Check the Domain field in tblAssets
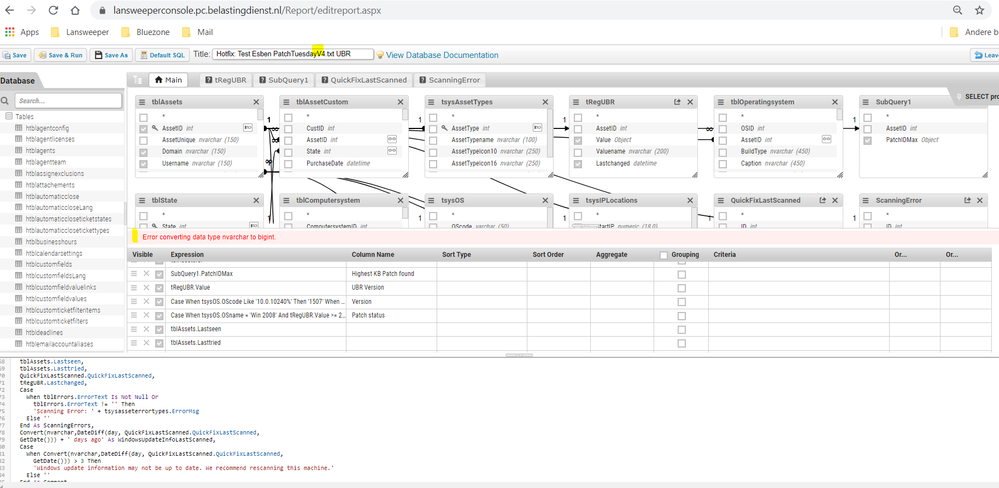 144,151
